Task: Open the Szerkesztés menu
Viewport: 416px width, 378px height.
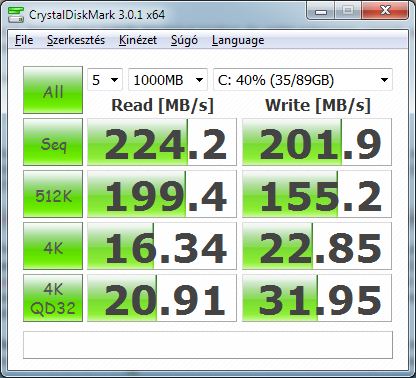Action: pyautogui.click(x=76, y=40)
